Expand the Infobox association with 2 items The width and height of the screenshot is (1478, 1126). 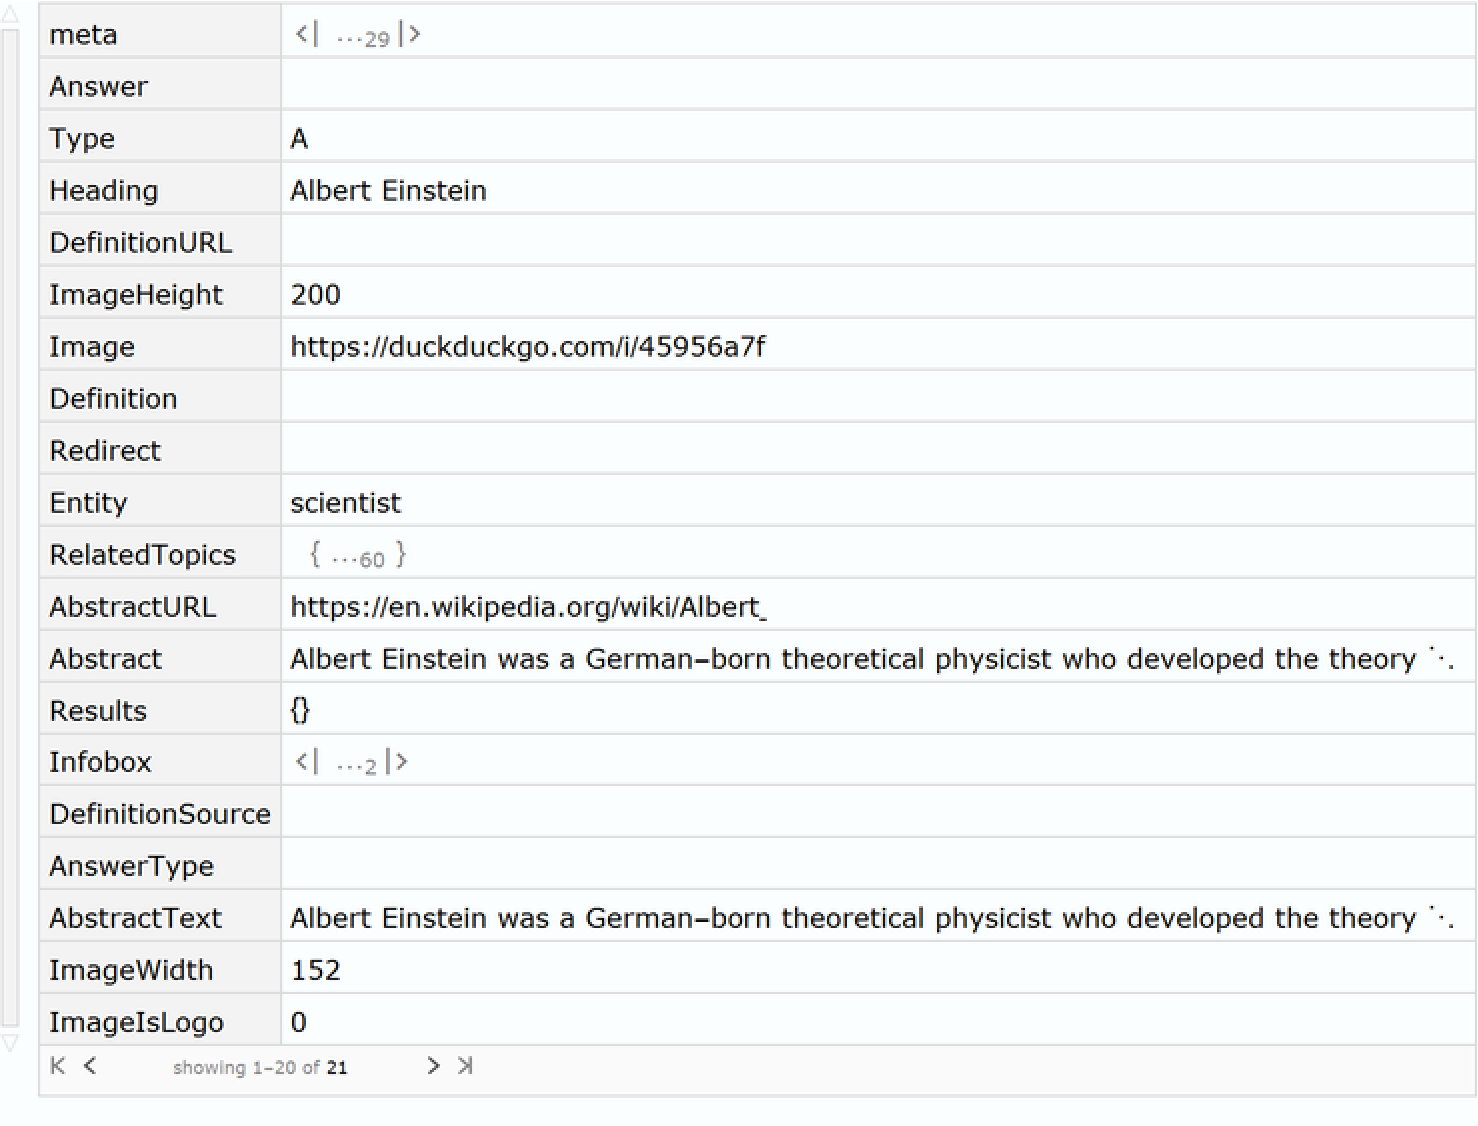pyautogui.click(x=352, y=763)
